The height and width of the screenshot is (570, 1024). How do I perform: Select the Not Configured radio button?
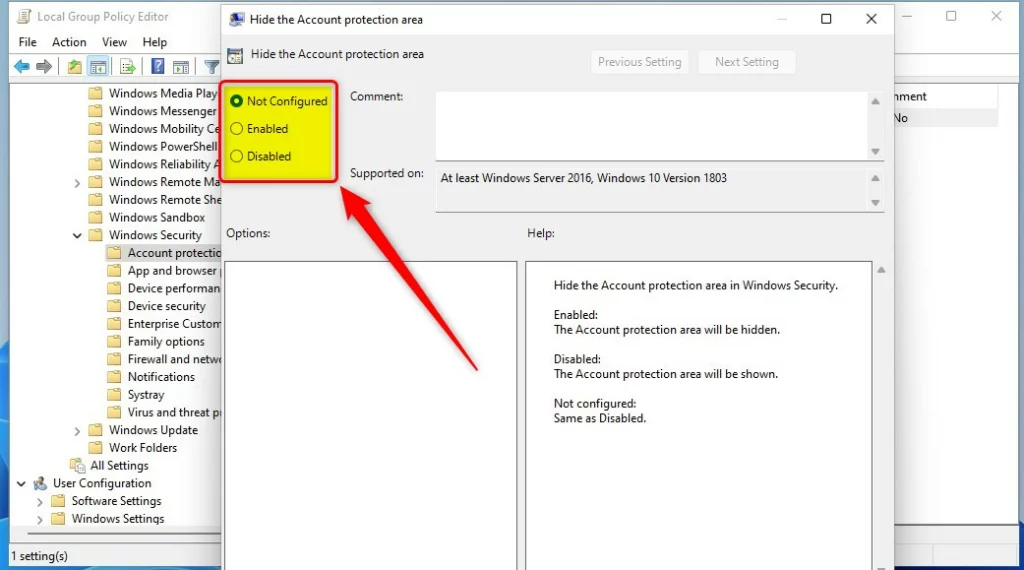(x=236, y=101)
